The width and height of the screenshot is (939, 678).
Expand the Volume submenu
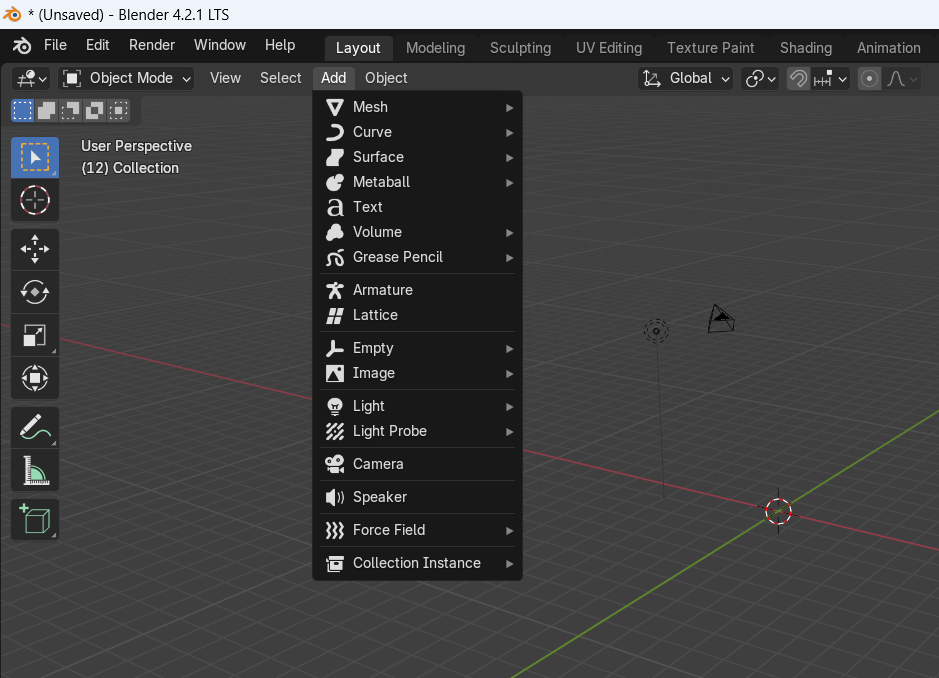pyautogui.click(x=417, y=232)
